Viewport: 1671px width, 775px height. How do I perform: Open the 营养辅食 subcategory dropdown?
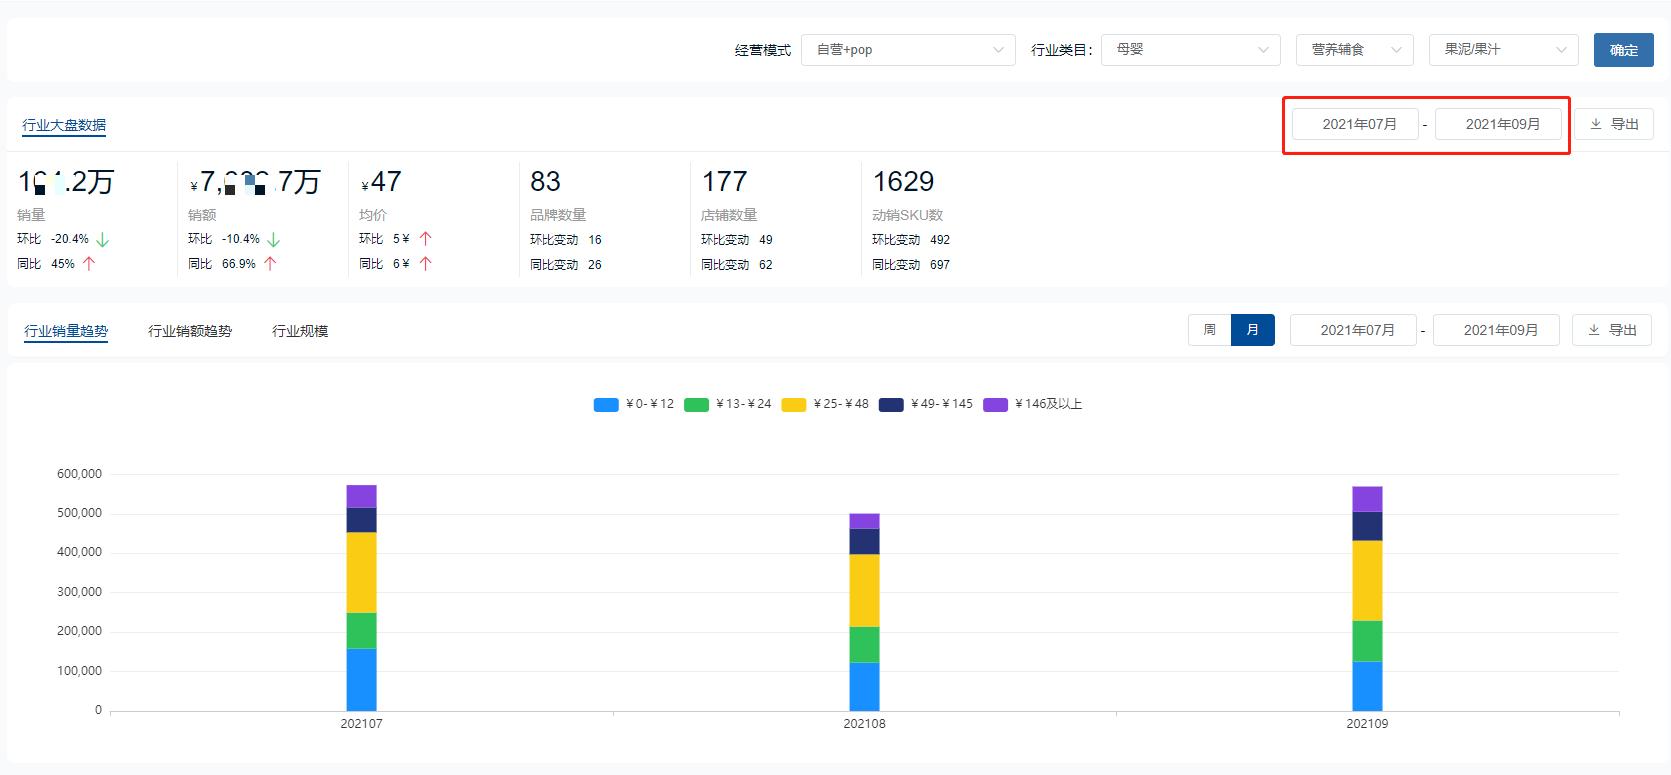point(1354,50)
